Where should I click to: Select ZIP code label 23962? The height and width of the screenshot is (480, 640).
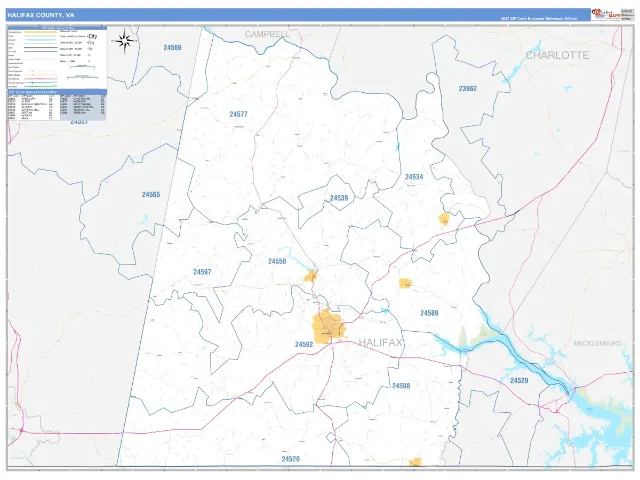[x=467, y=89]
